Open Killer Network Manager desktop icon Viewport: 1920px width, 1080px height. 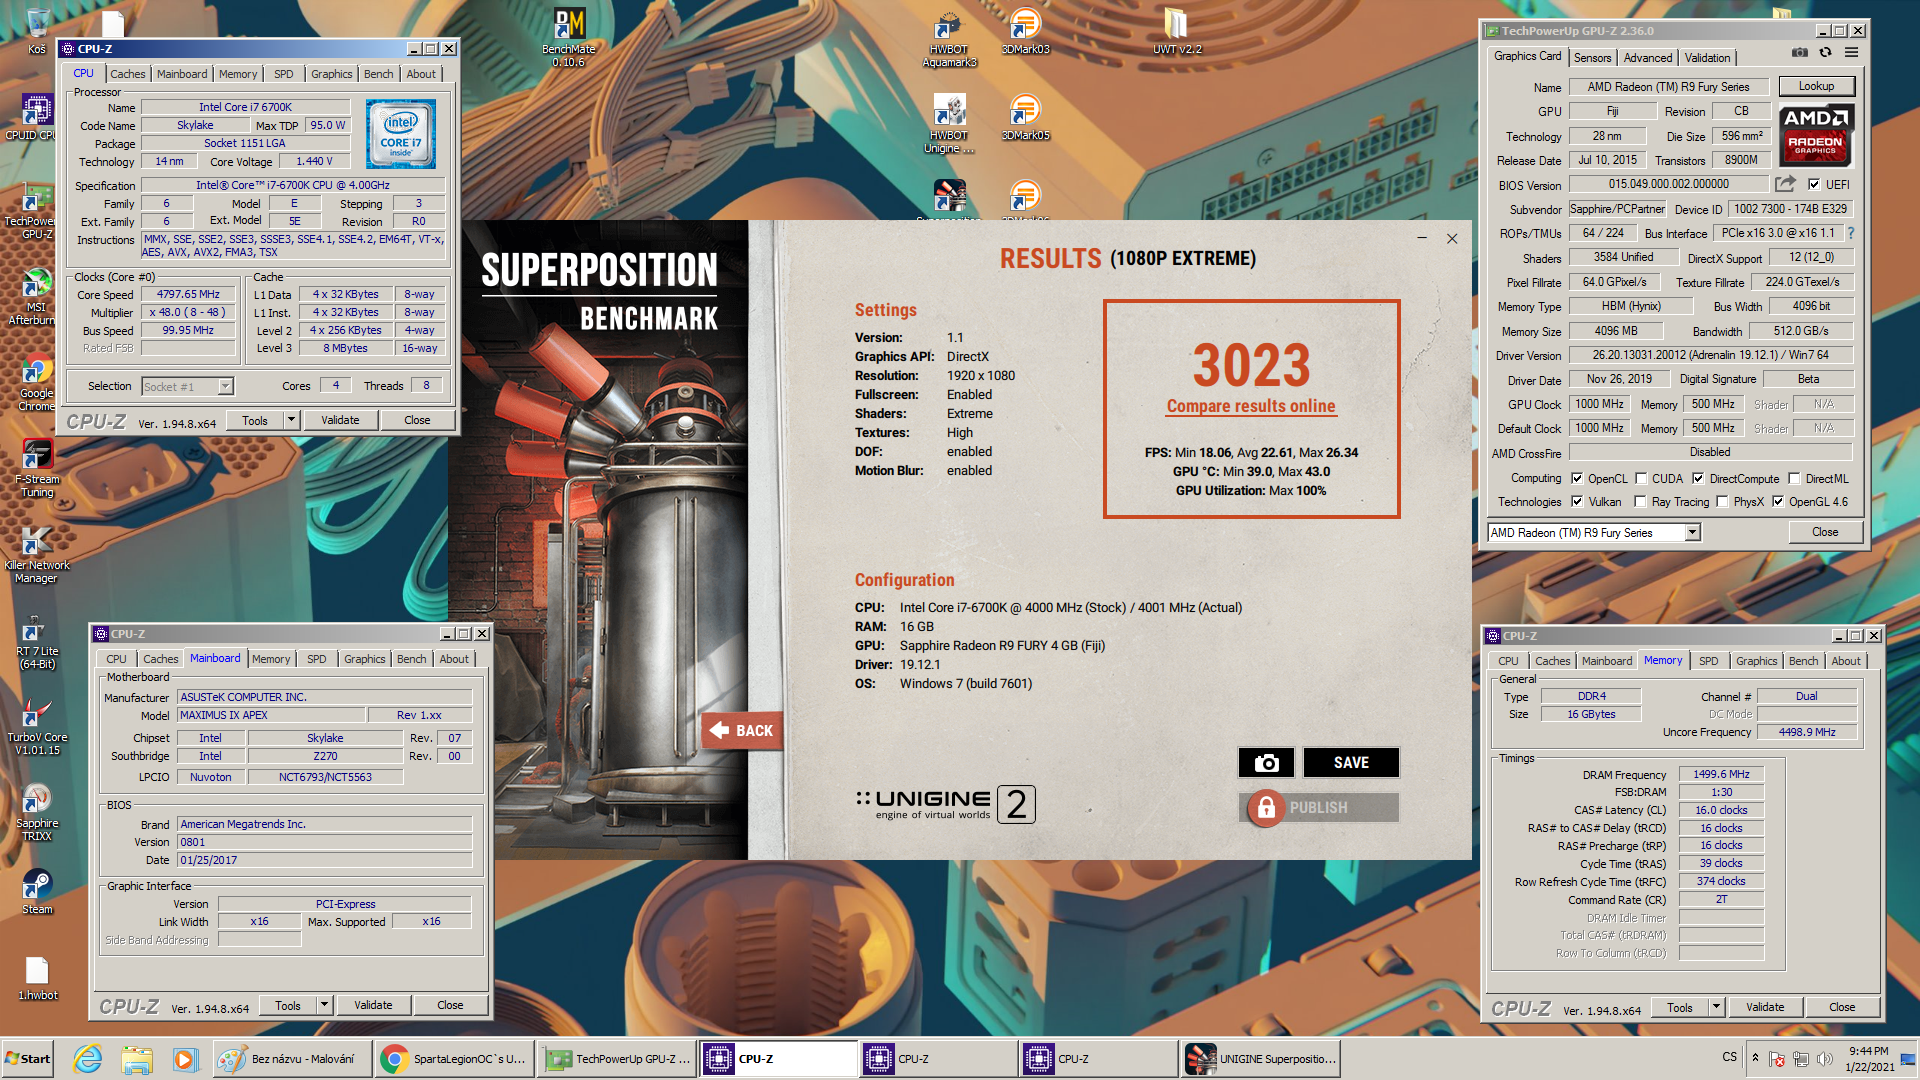(x=36, y=555)
